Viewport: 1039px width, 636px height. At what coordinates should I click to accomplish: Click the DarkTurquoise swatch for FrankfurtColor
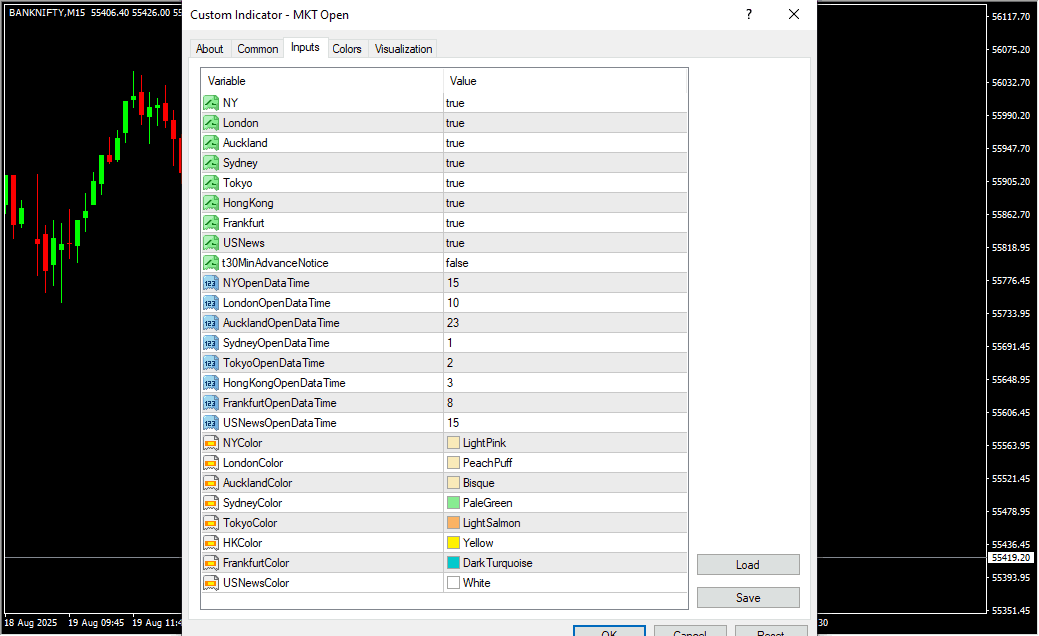point(454,563)
